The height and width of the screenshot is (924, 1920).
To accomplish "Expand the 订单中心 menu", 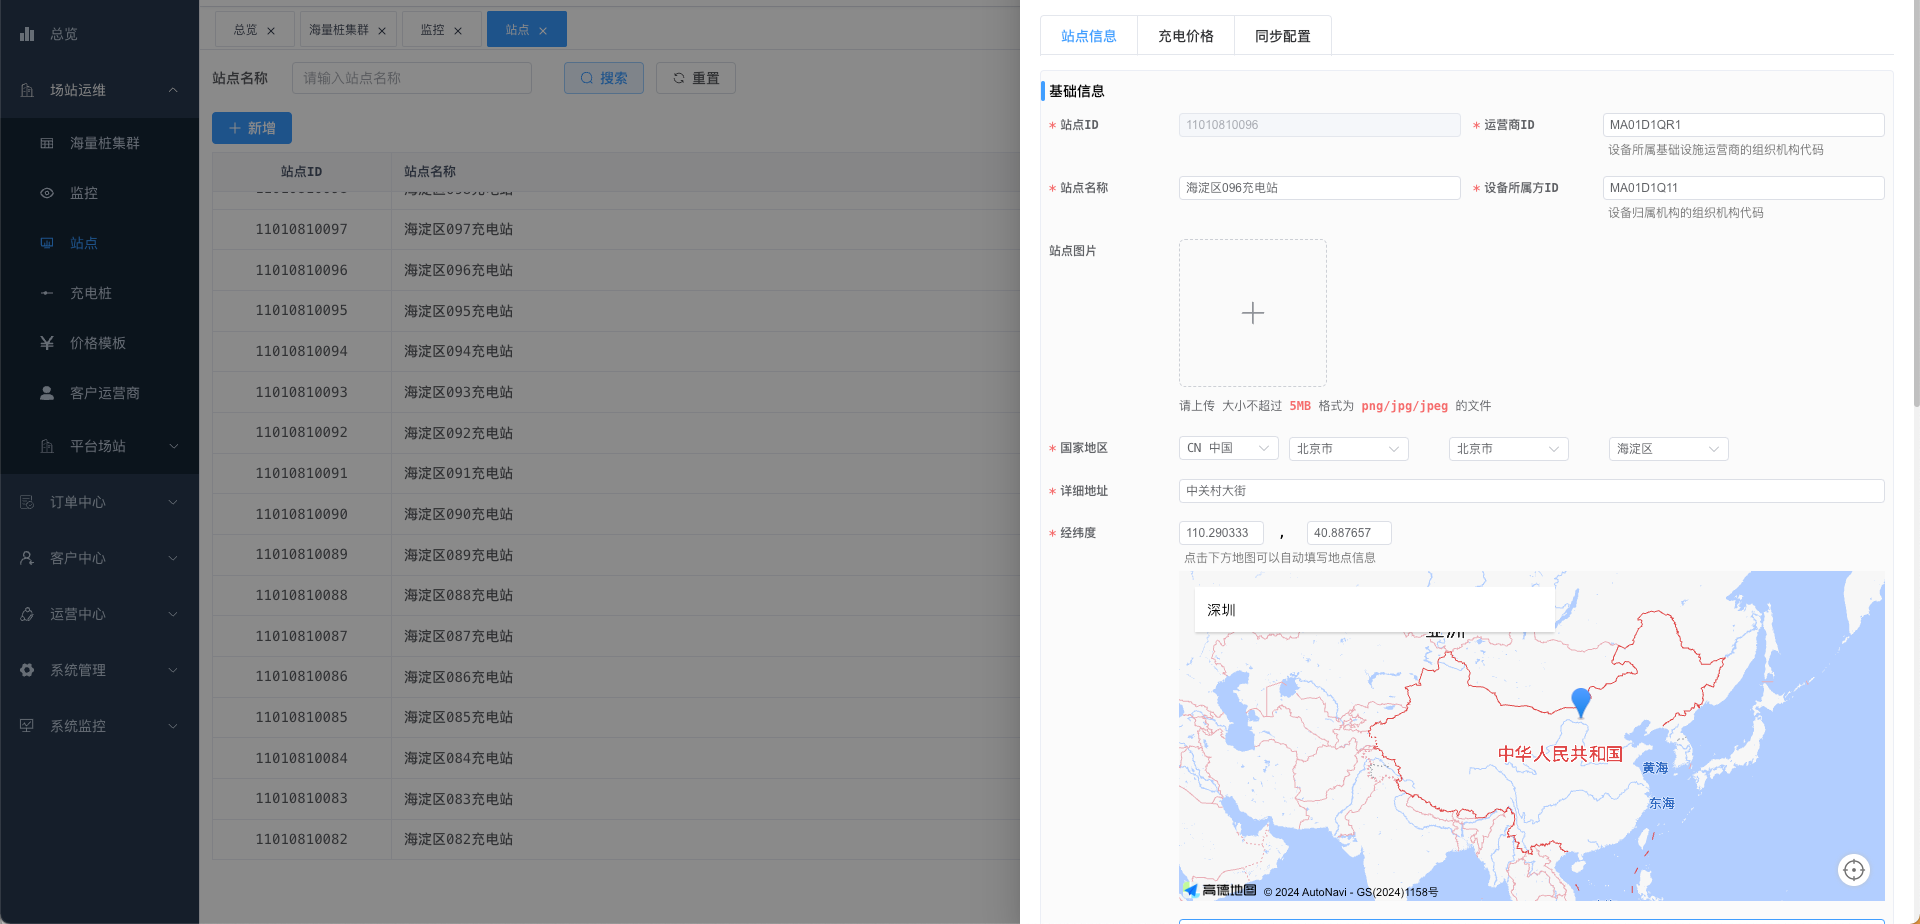I will coord(173,502).
